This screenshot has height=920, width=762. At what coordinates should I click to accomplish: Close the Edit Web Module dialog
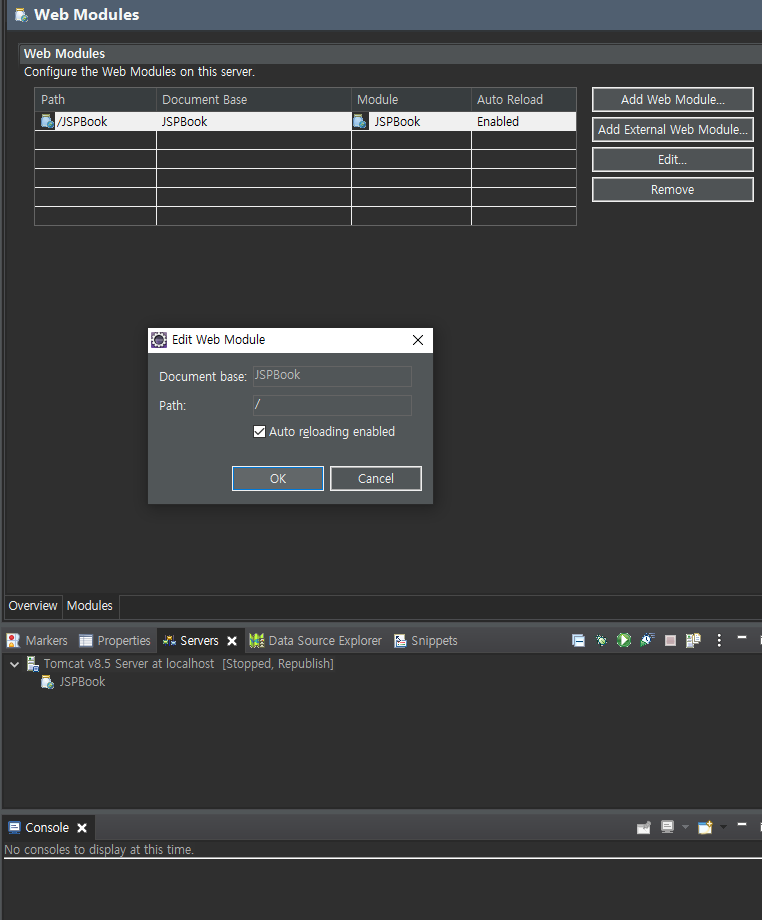coord(418,340)
